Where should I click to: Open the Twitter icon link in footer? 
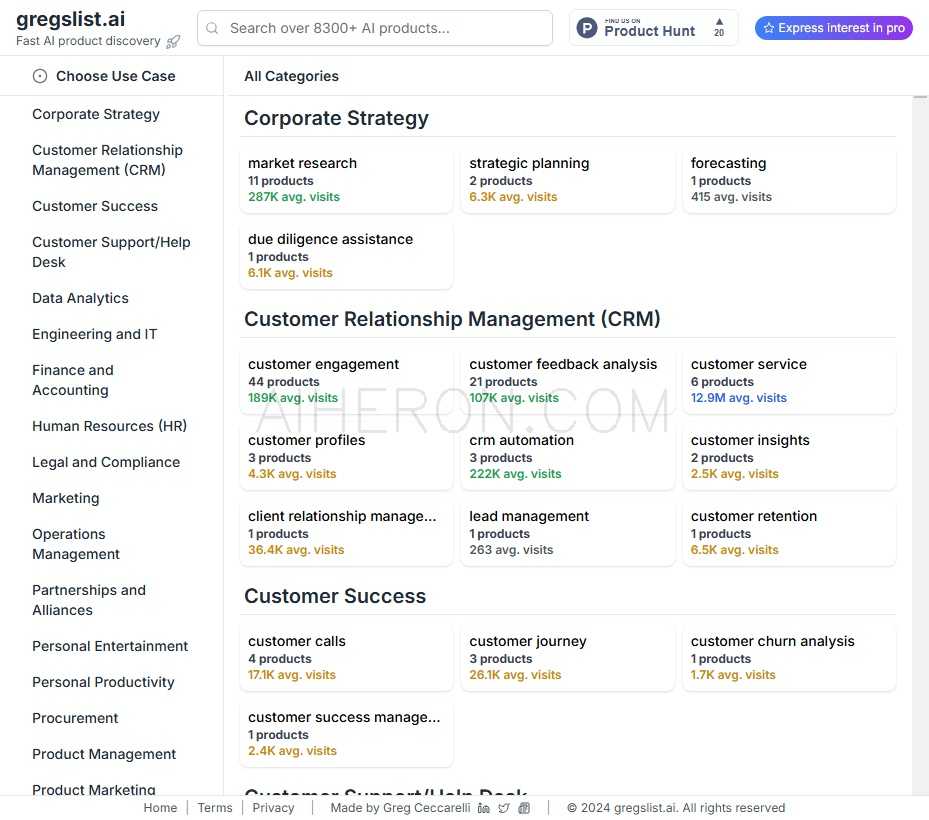pyautogui.click(x=504, y=808)
